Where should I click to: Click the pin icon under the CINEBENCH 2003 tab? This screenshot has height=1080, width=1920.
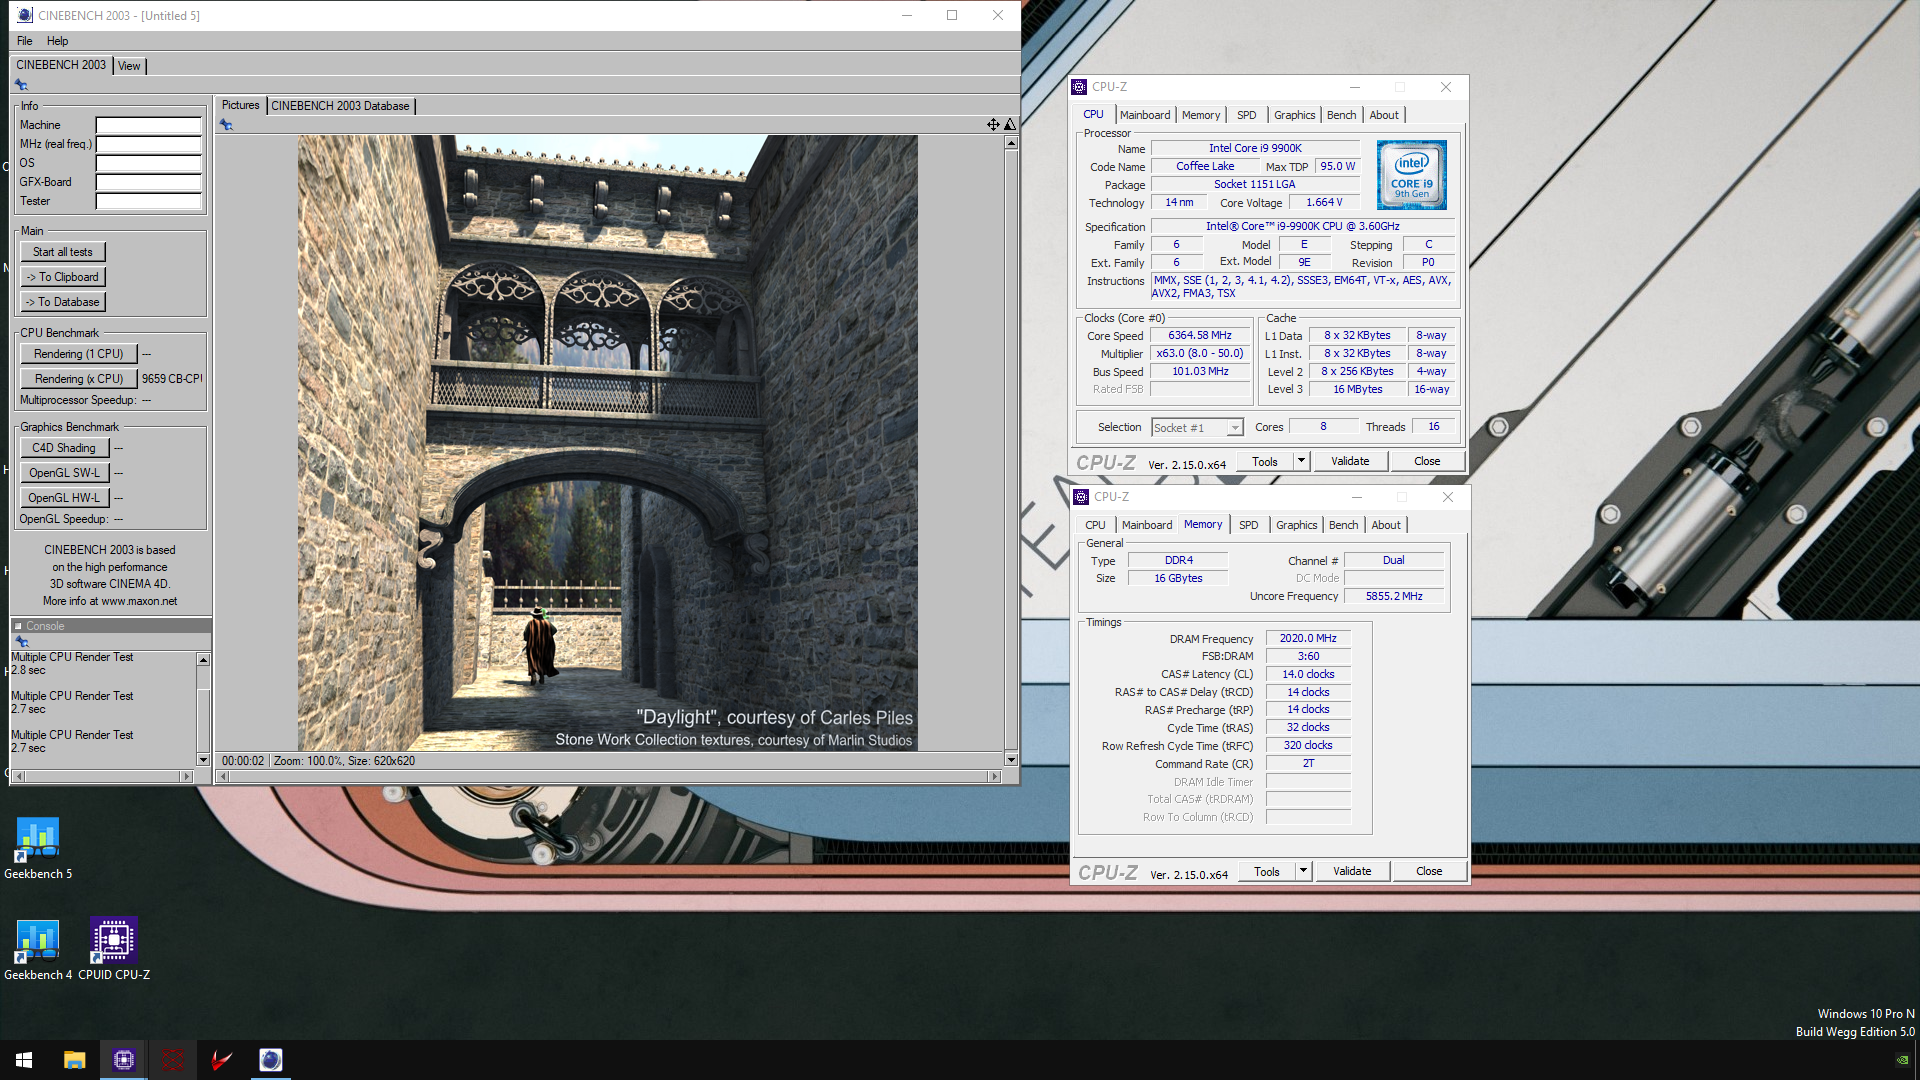(x=21, y=85)
